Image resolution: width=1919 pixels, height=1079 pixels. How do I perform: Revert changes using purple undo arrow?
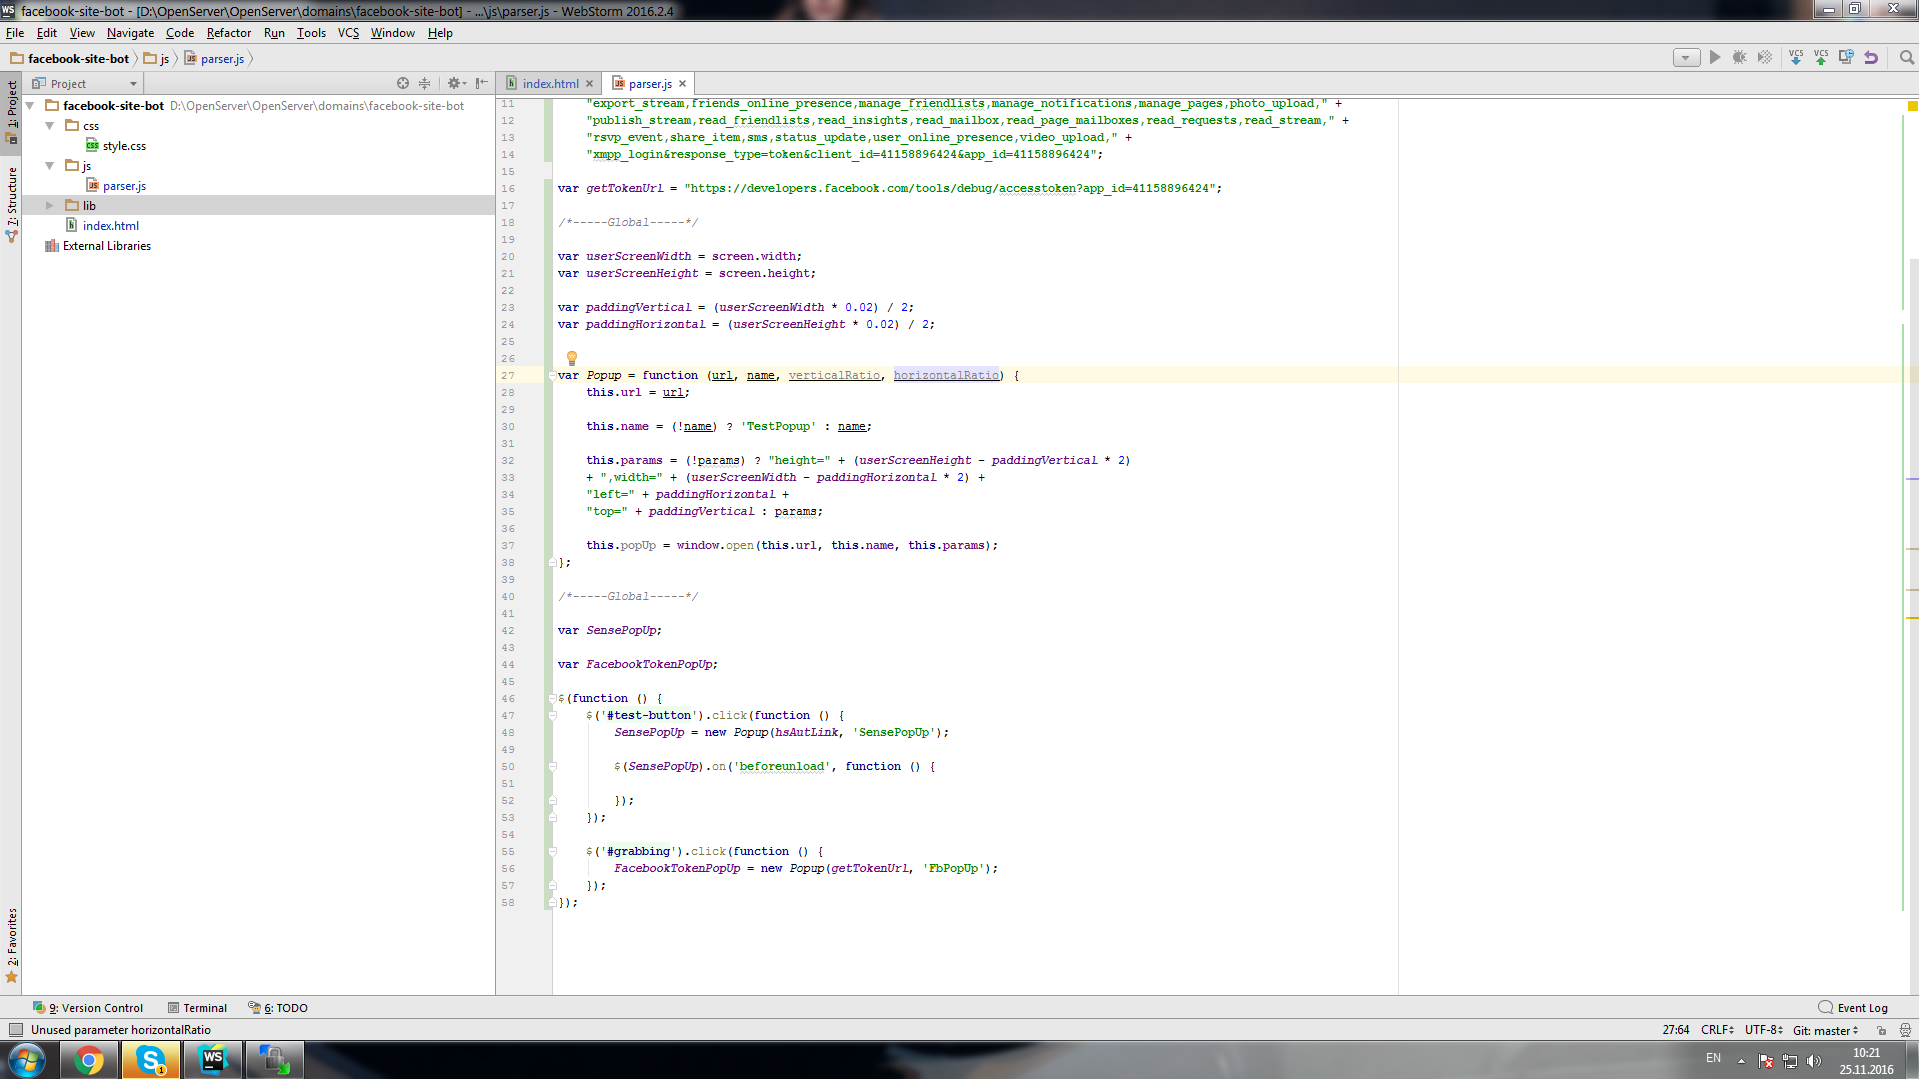pyautogui.click(x=1871, y=58)
